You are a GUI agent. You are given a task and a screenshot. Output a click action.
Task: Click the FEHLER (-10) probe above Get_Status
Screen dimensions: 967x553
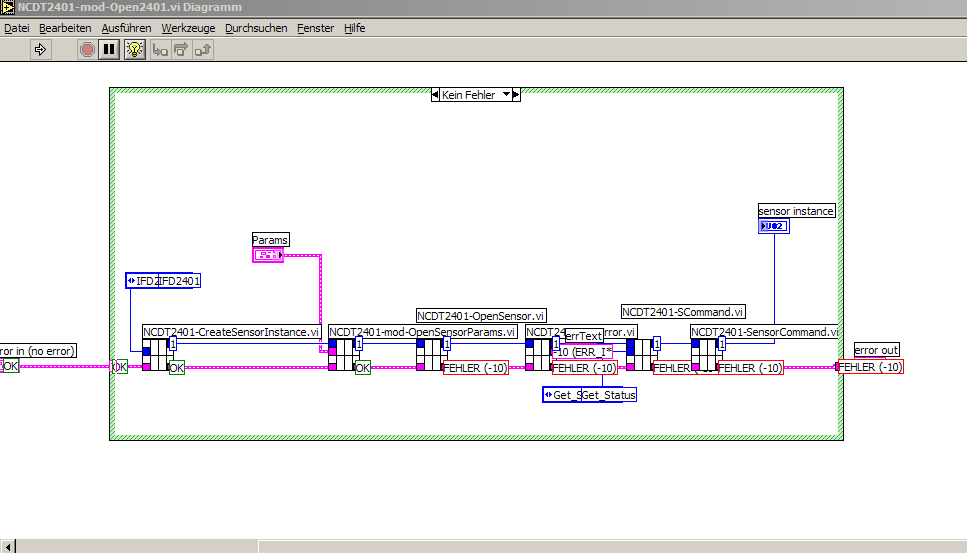(585, 368)
